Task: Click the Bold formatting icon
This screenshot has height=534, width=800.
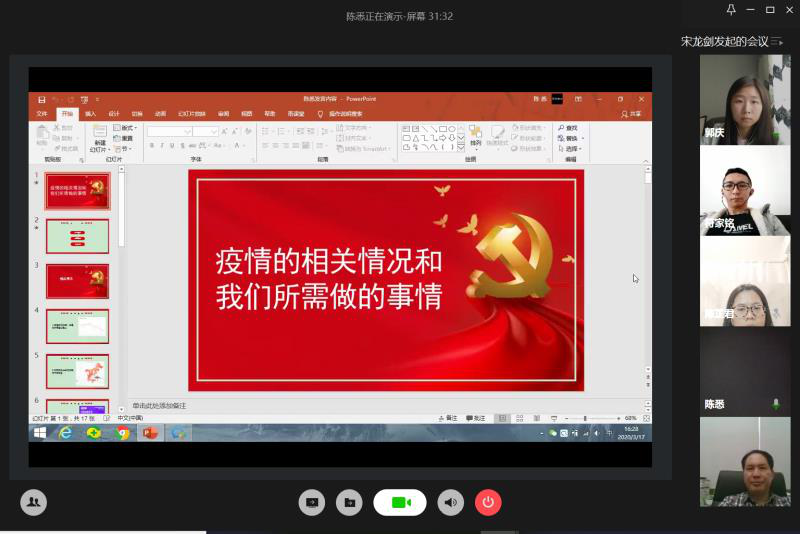Action: click(152, 146)
